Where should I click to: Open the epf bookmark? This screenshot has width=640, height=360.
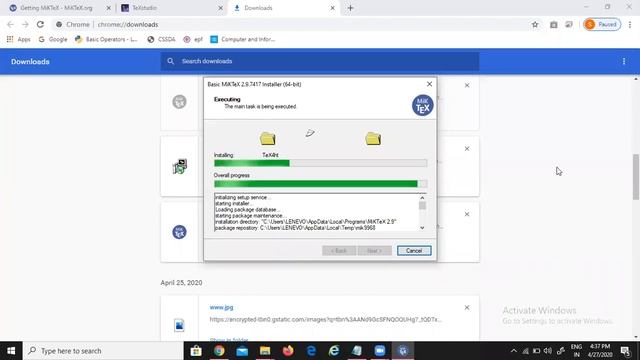pos(193,39)
